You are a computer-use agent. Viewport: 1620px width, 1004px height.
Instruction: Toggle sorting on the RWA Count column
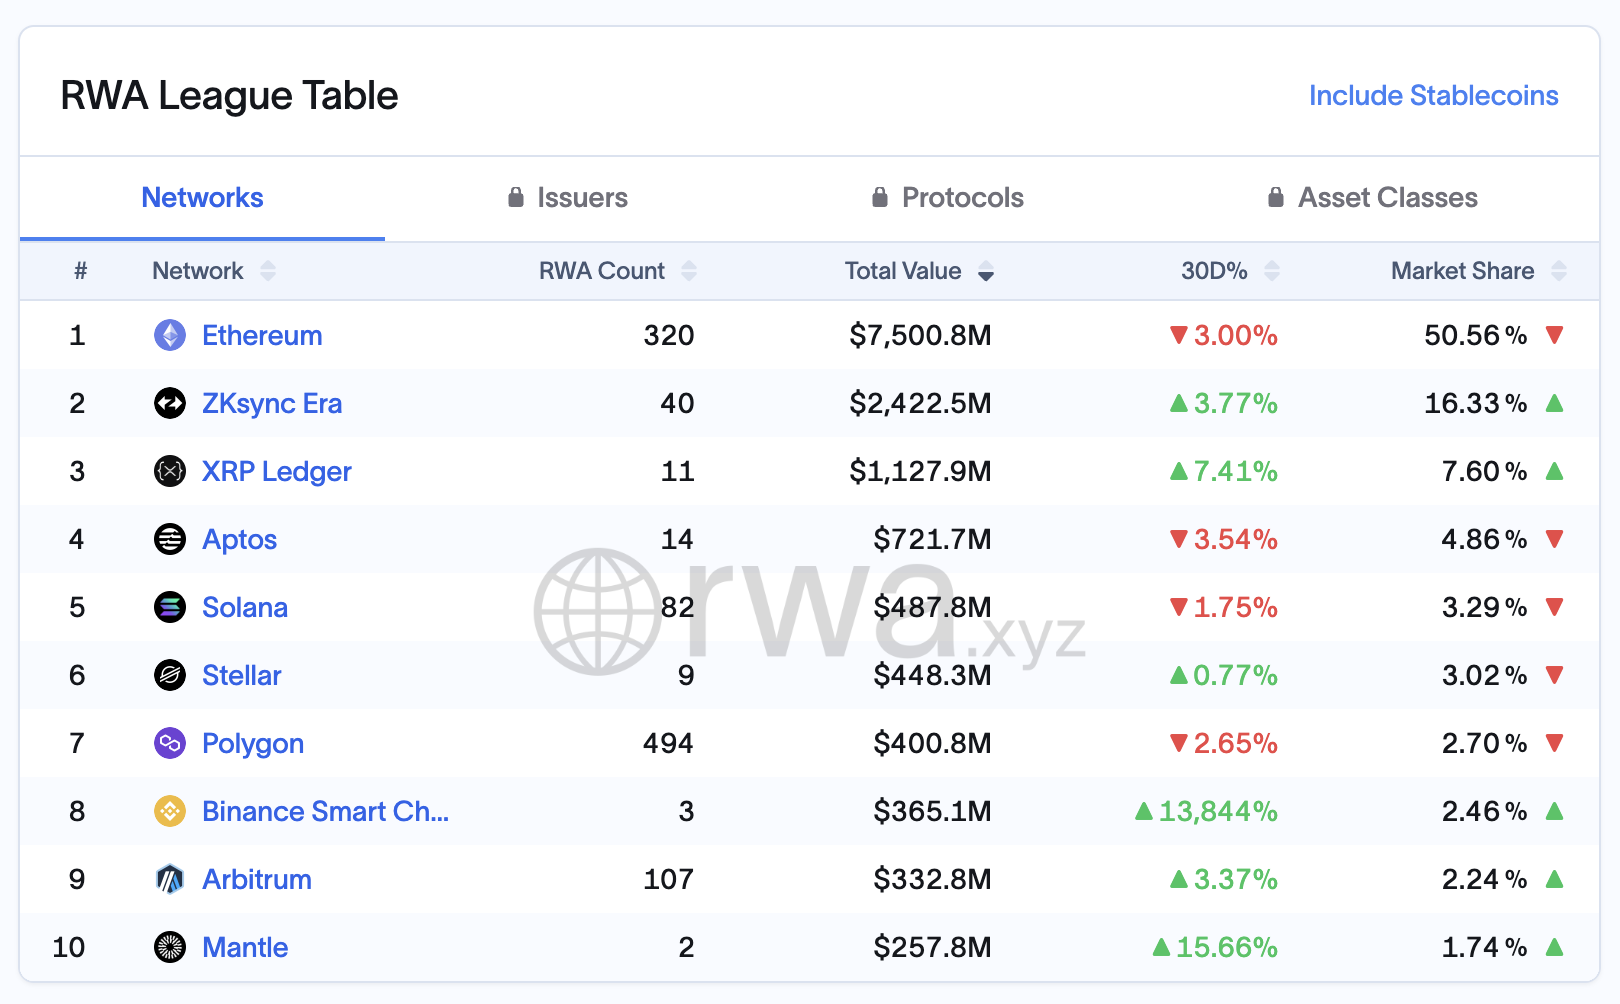(689, 271)
